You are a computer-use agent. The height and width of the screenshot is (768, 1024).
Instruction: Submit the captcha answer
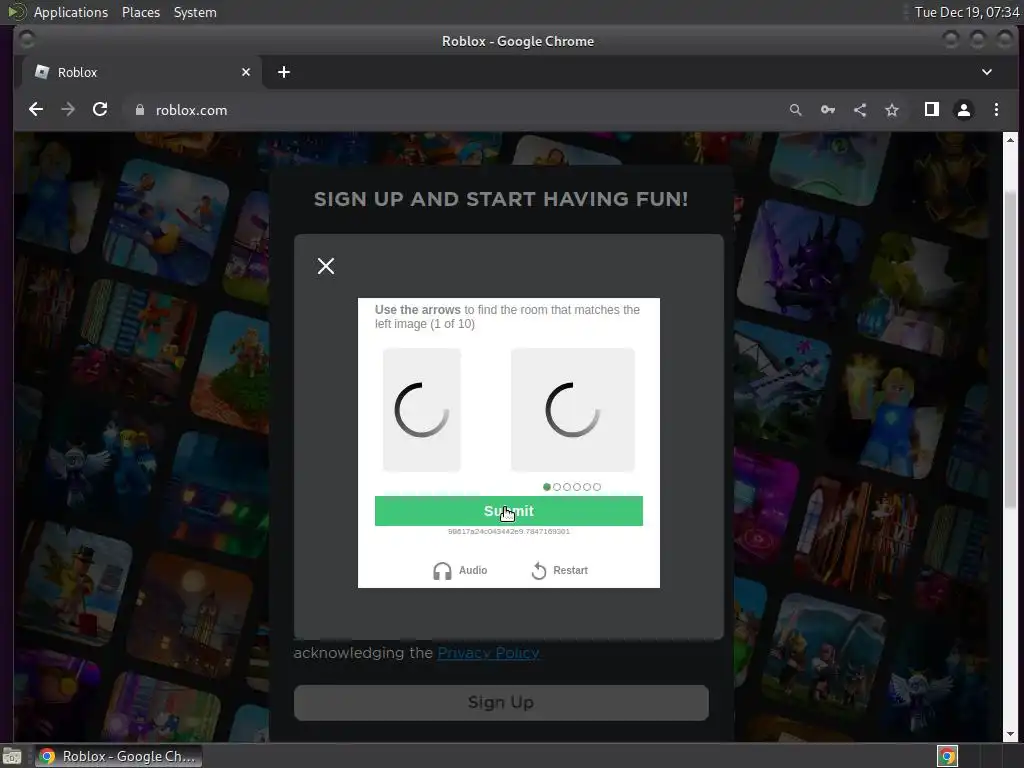tap(509, 511)
